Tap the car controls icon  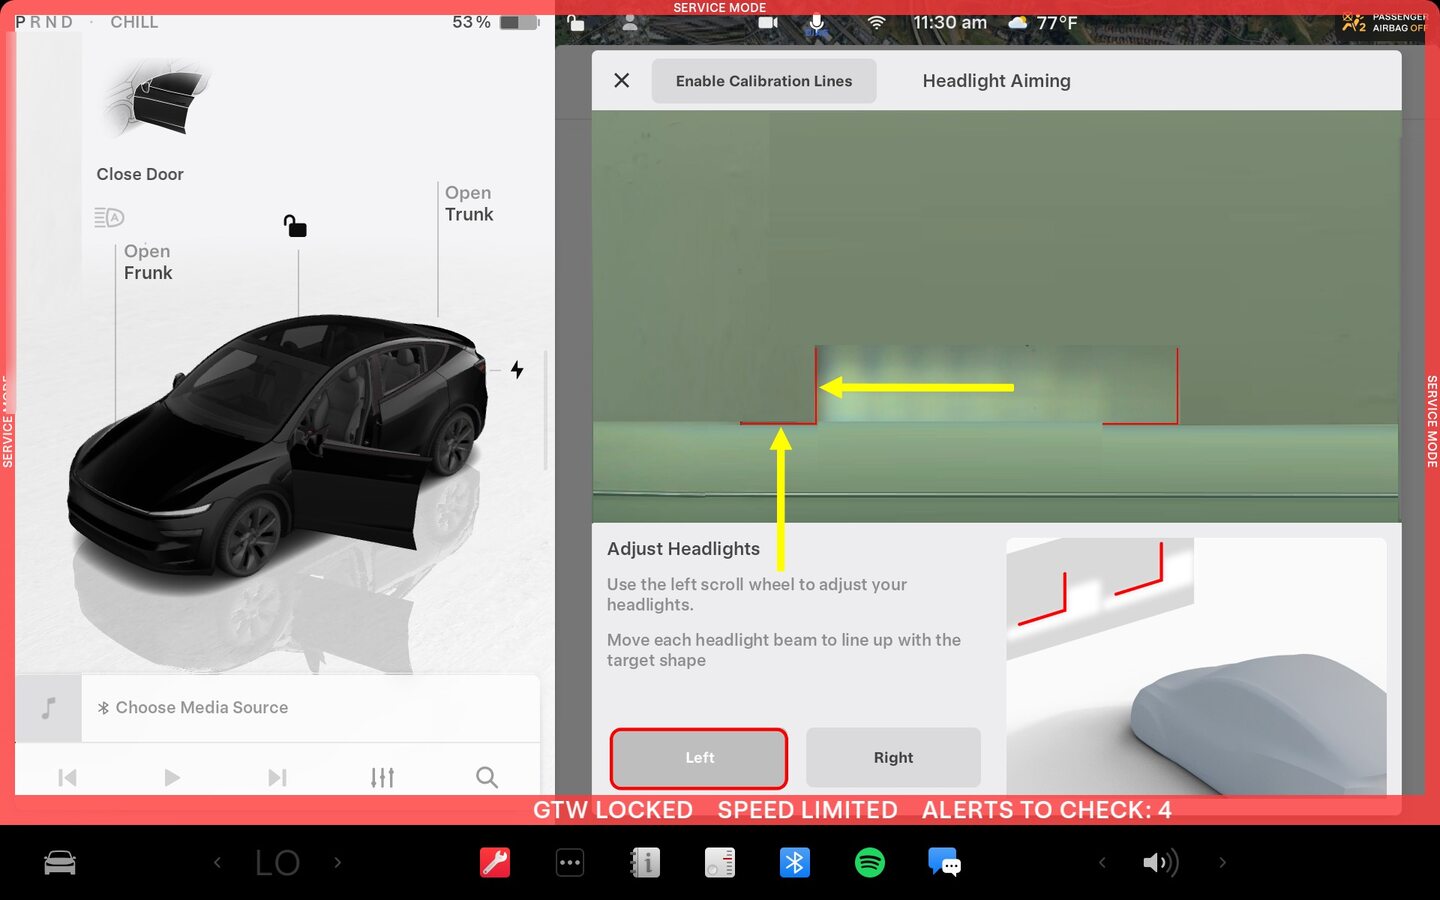(60, 862)
